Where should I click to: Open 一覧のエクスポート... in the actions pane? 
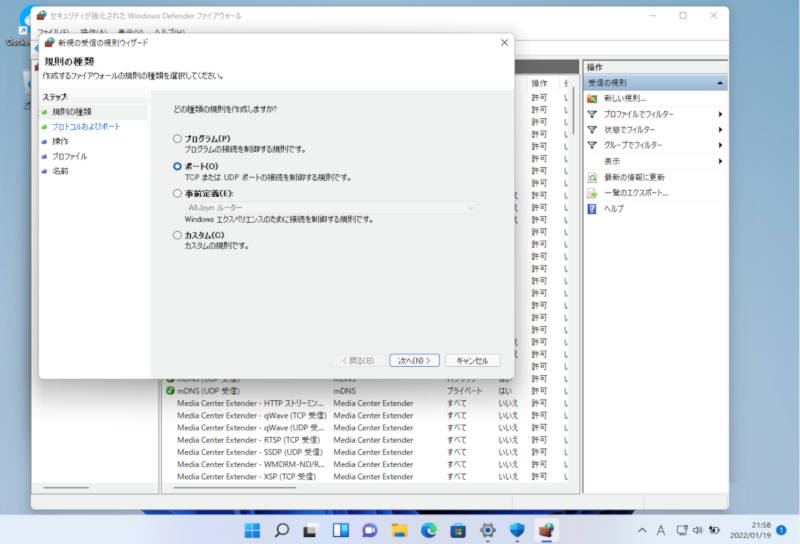pos(636,193)
